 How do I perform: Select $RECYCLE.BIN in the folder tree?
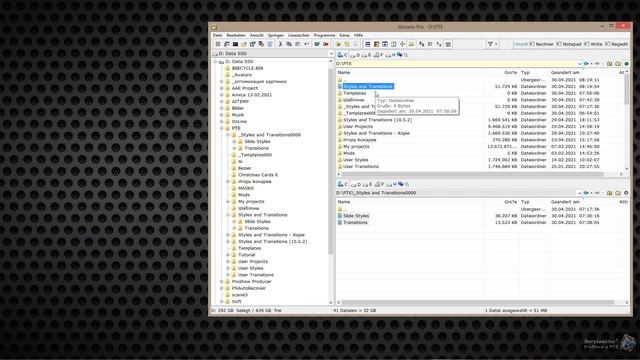pyautogui.click(x=247, y=68)
